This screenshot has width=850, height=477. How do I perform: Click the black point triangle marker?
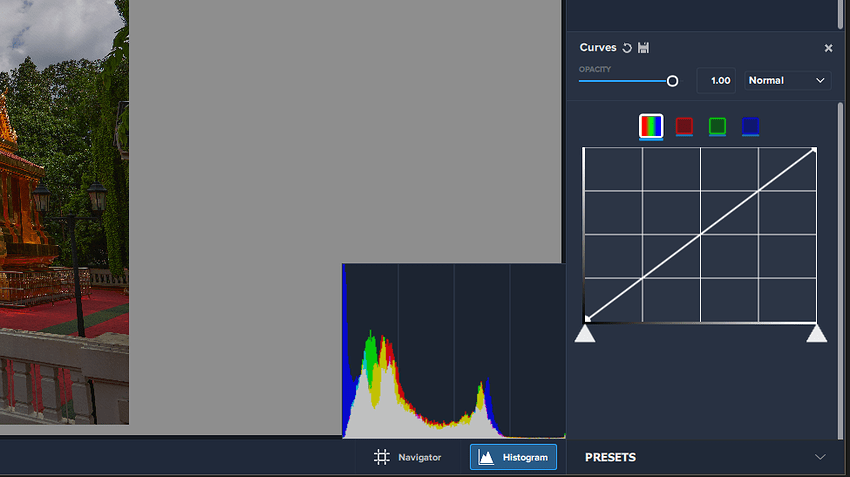(585, 333)
